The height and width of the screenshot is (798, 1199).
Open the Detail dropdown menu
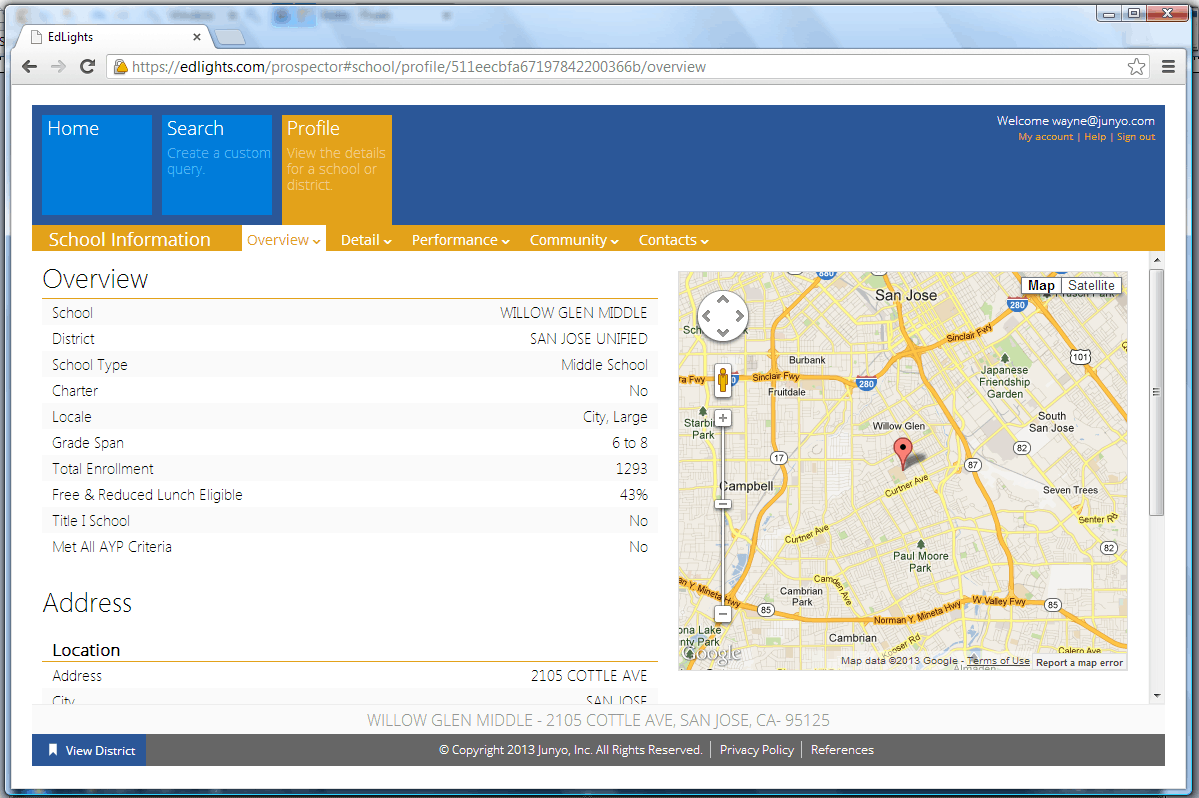click(x=366, y=240)
